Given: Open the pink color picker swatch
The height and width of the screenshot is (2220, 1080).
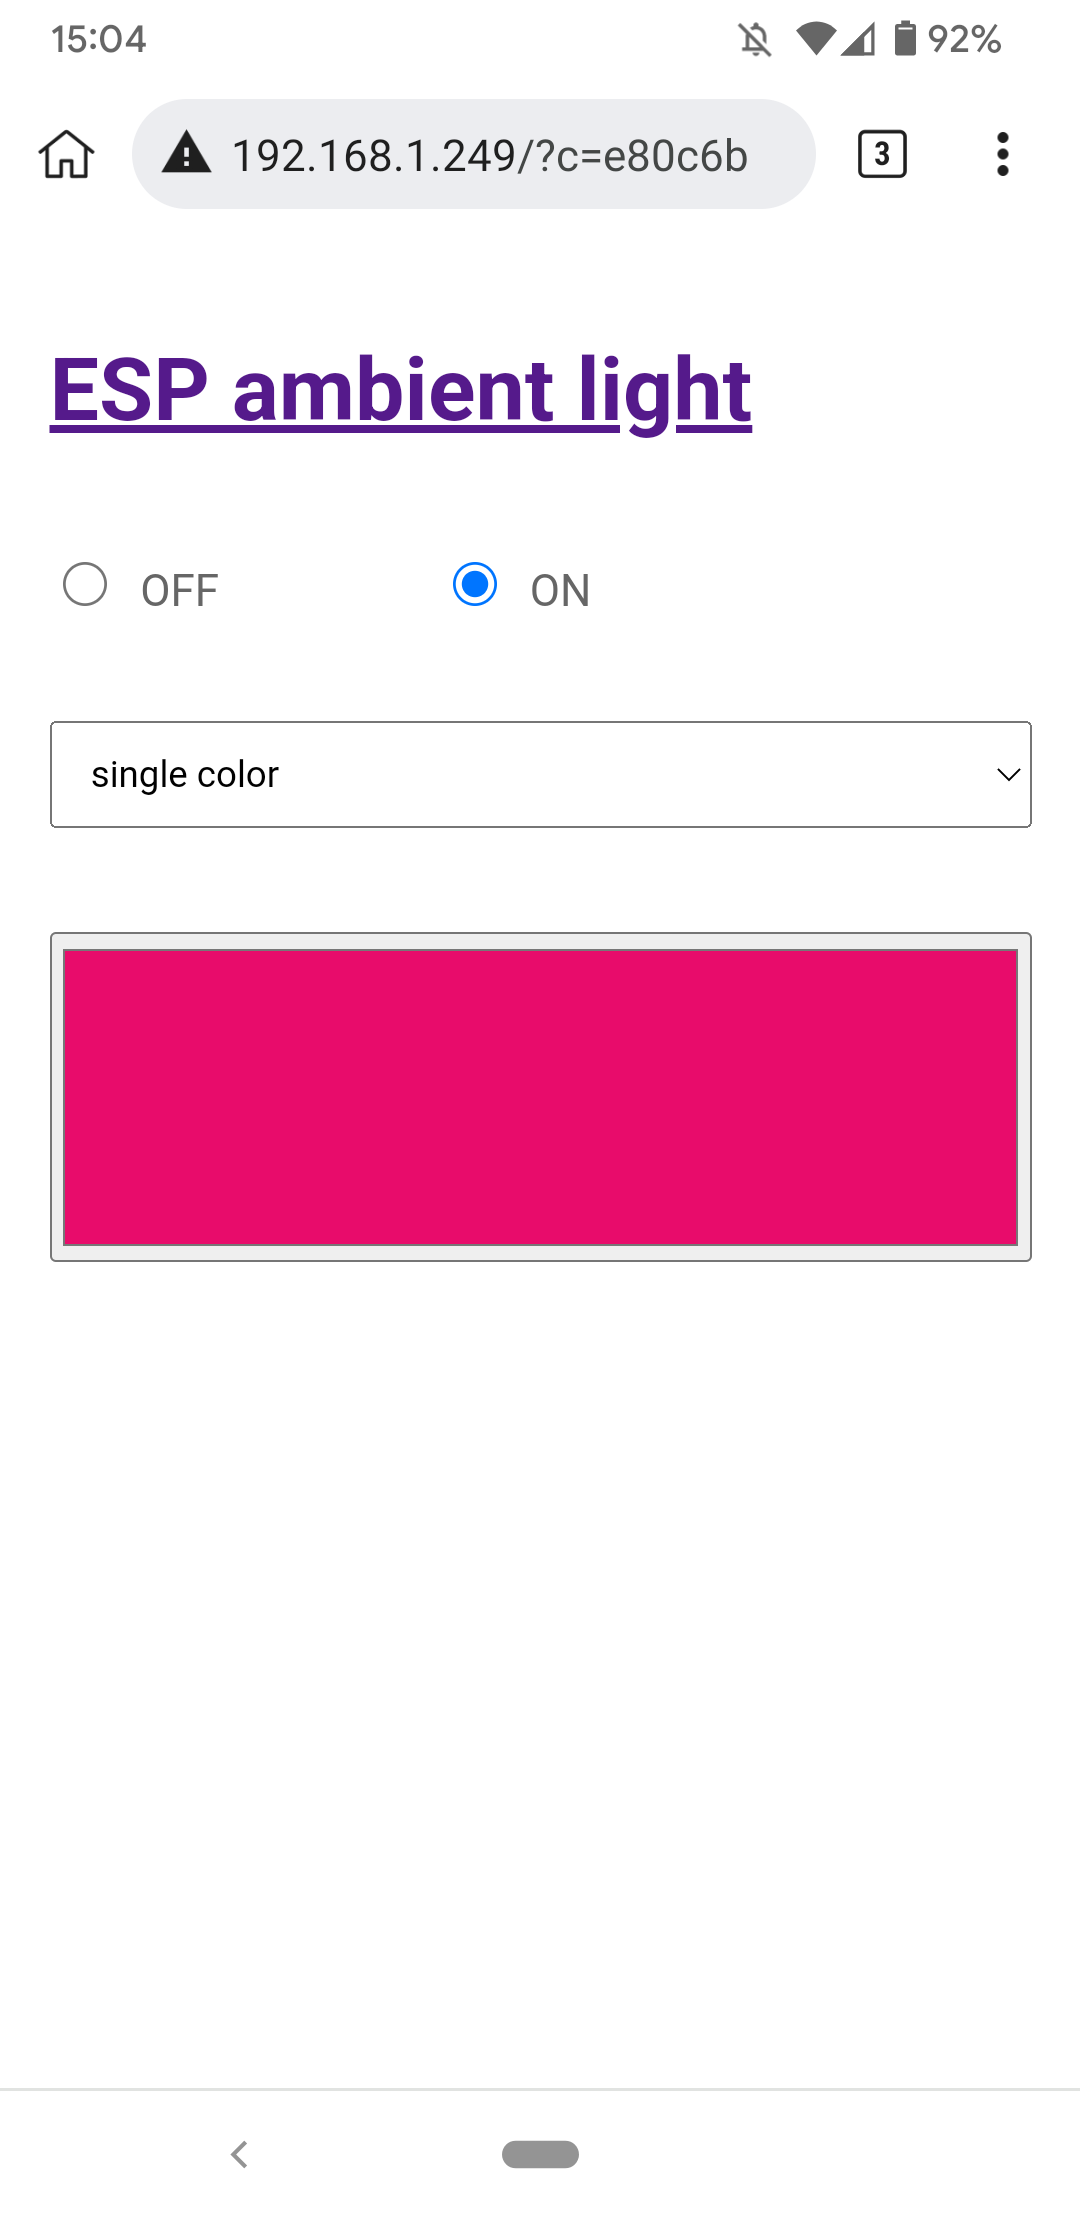Looking at the screenshot, I should pyautogui.click(x=540, y=1097).
